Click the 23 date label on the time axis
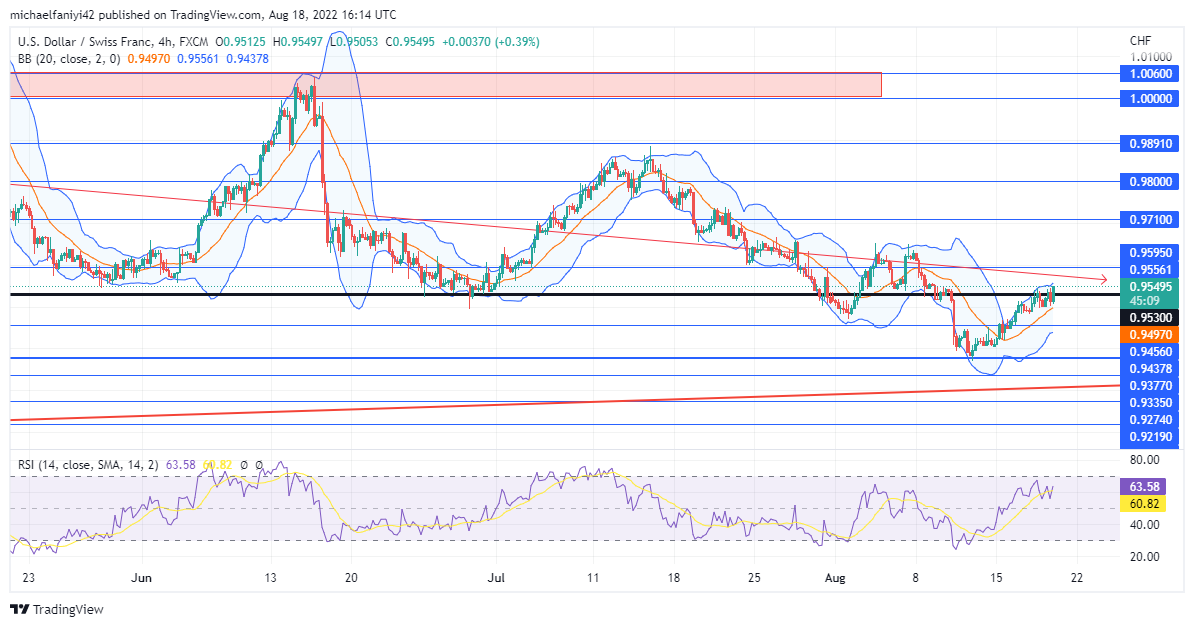1194x627 pixels. 28,578
